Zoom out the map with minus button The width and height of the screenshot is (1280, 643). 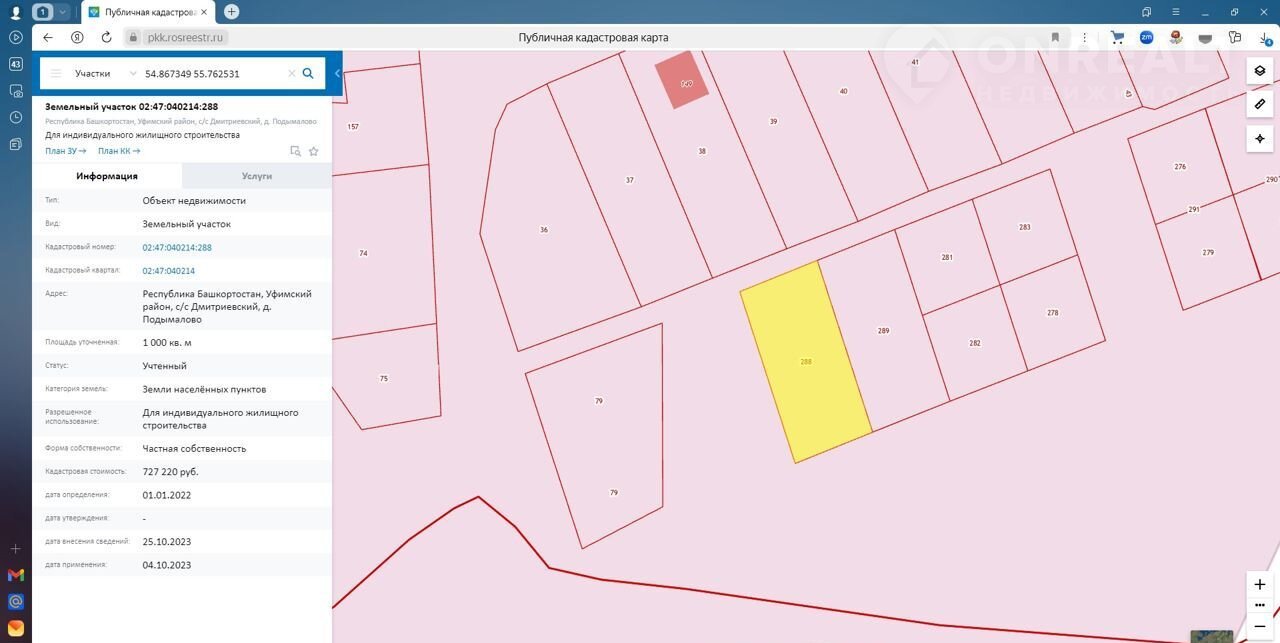1259,627
